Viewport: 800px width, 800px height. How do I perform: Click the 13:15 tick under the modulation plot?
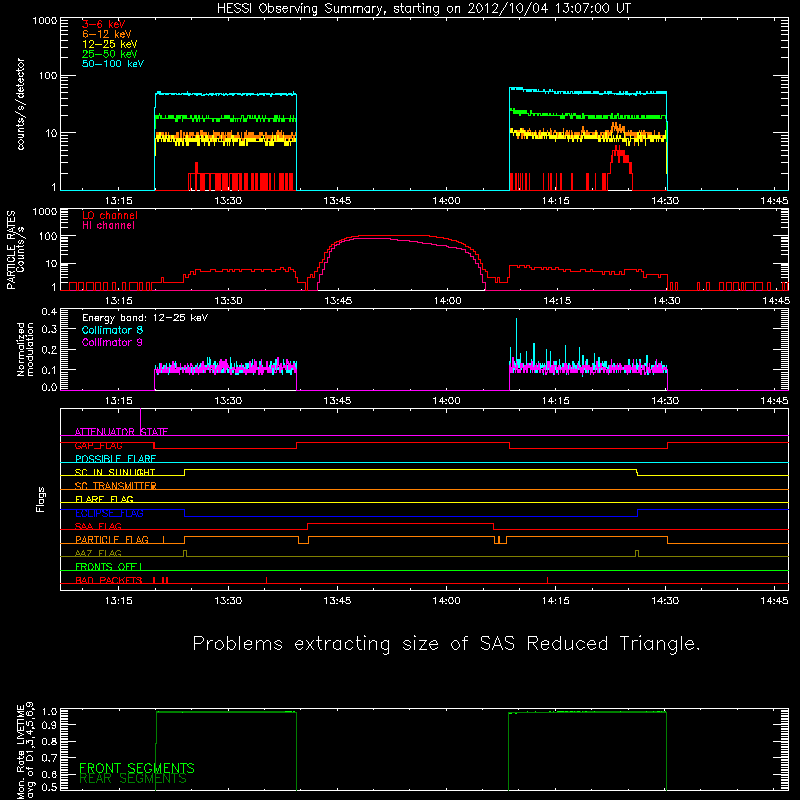(119, 401)
